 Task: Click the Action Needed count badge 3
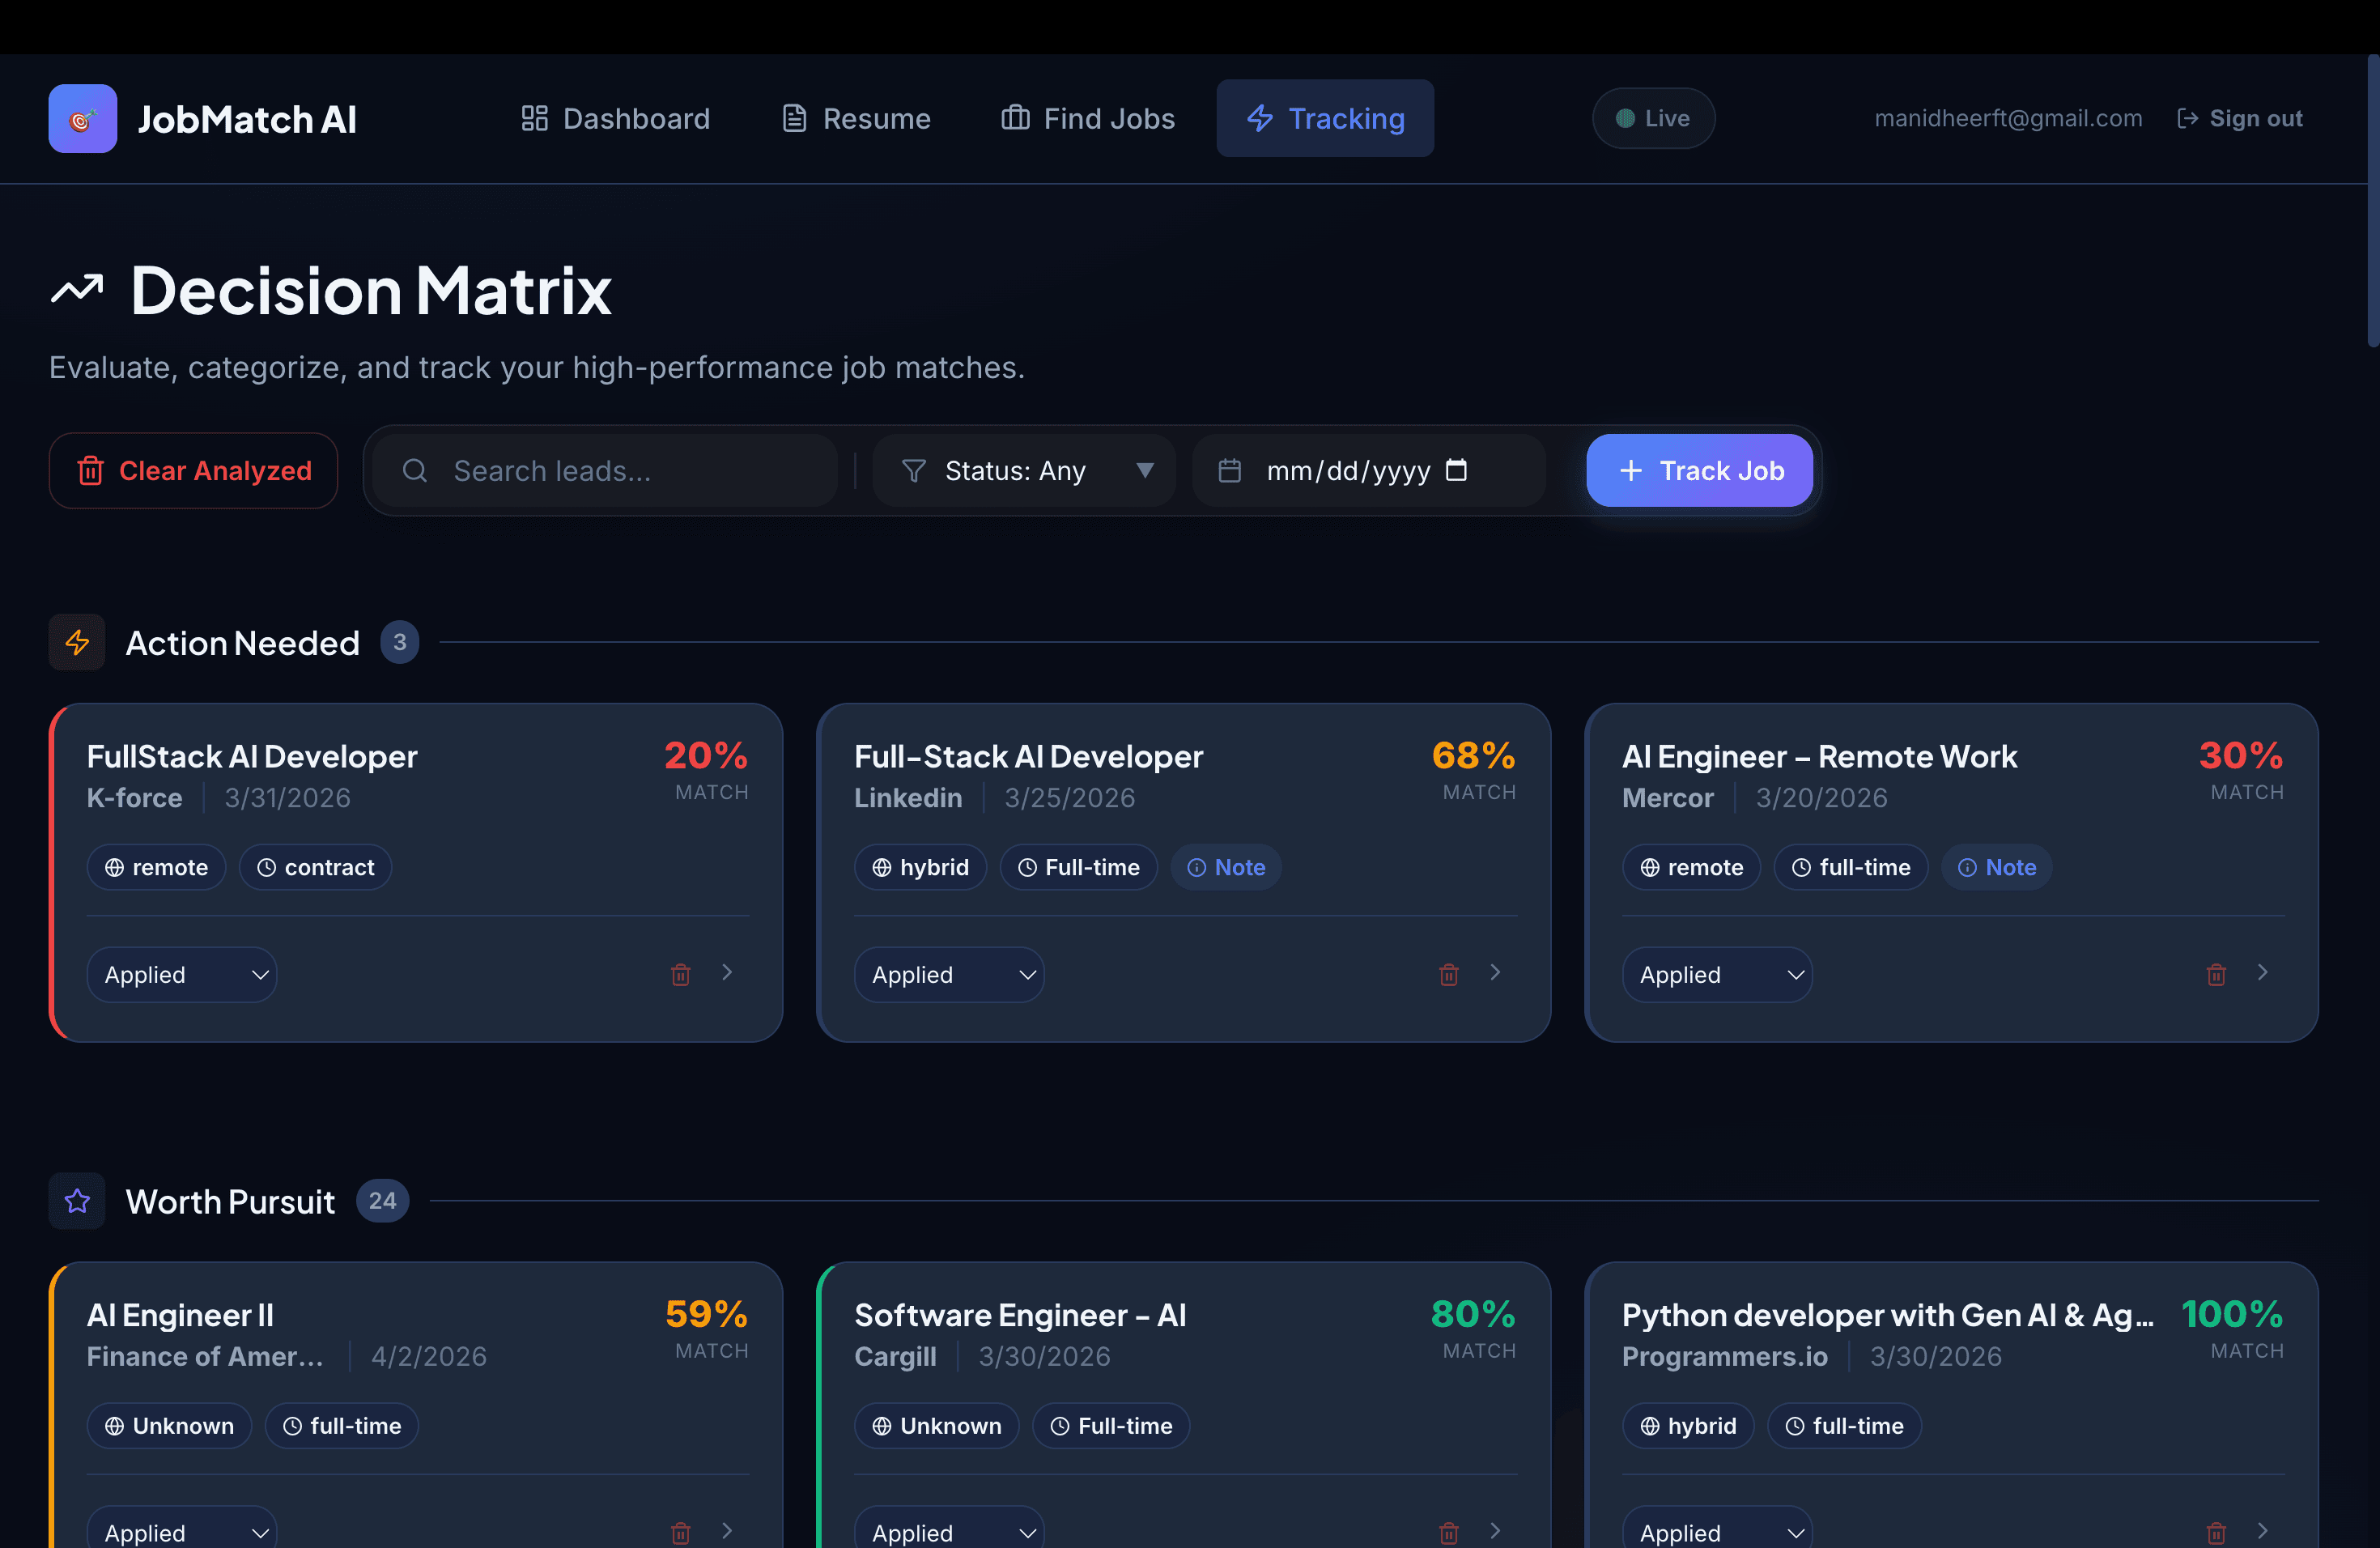coord(399,643)
